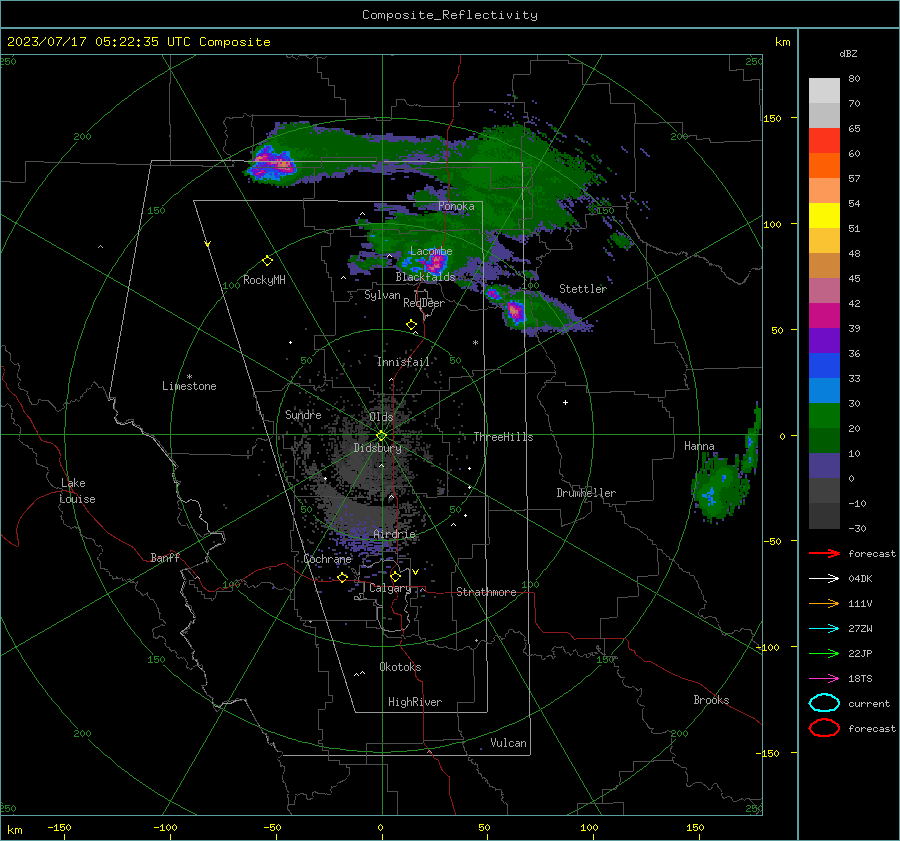Click the yellow radar site marker at map center
Image resolution: width=900 pixels, height=841 pixels.
[x=382, y=436]
